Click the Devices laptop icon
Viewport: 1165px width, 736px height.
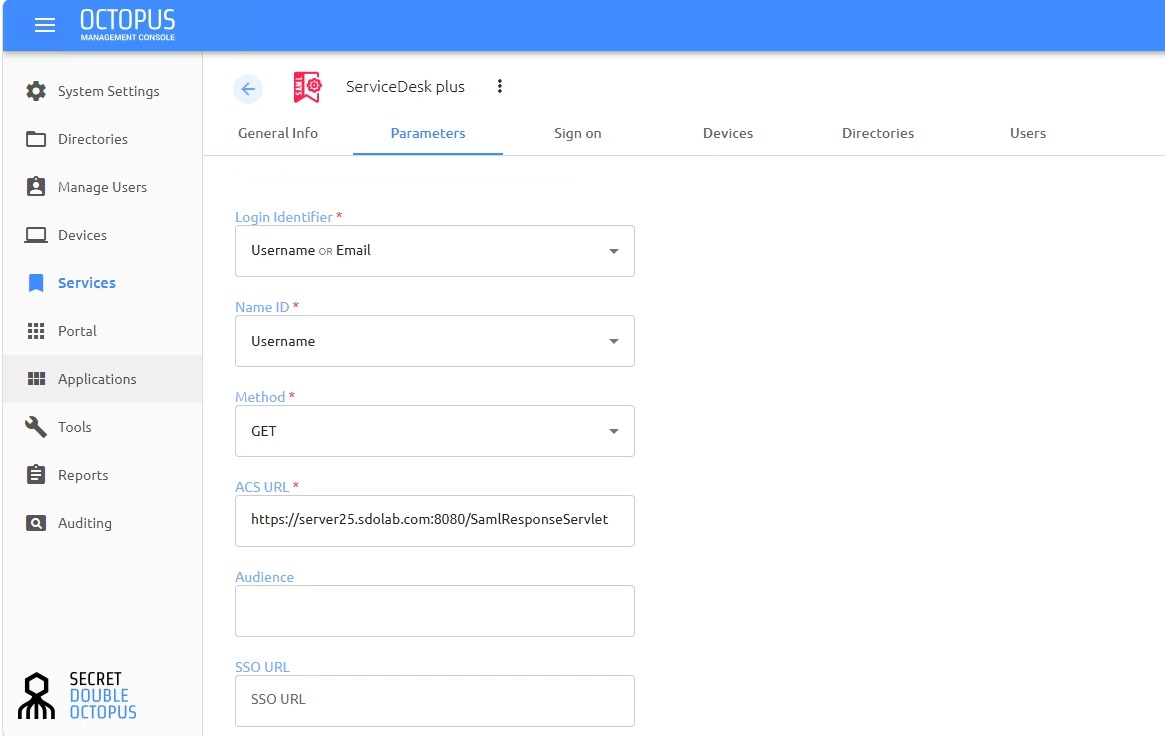pyautogui.click(x=36, y=235)
